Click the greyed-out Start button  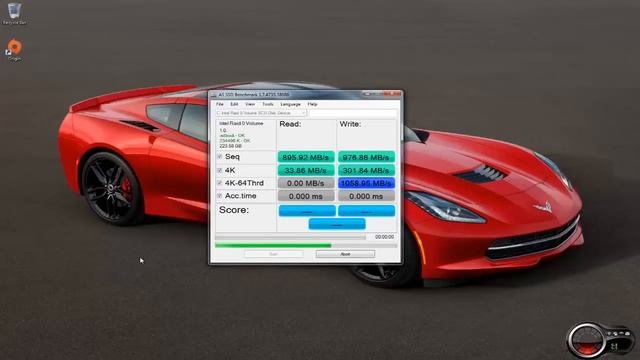tap(274, 254)
